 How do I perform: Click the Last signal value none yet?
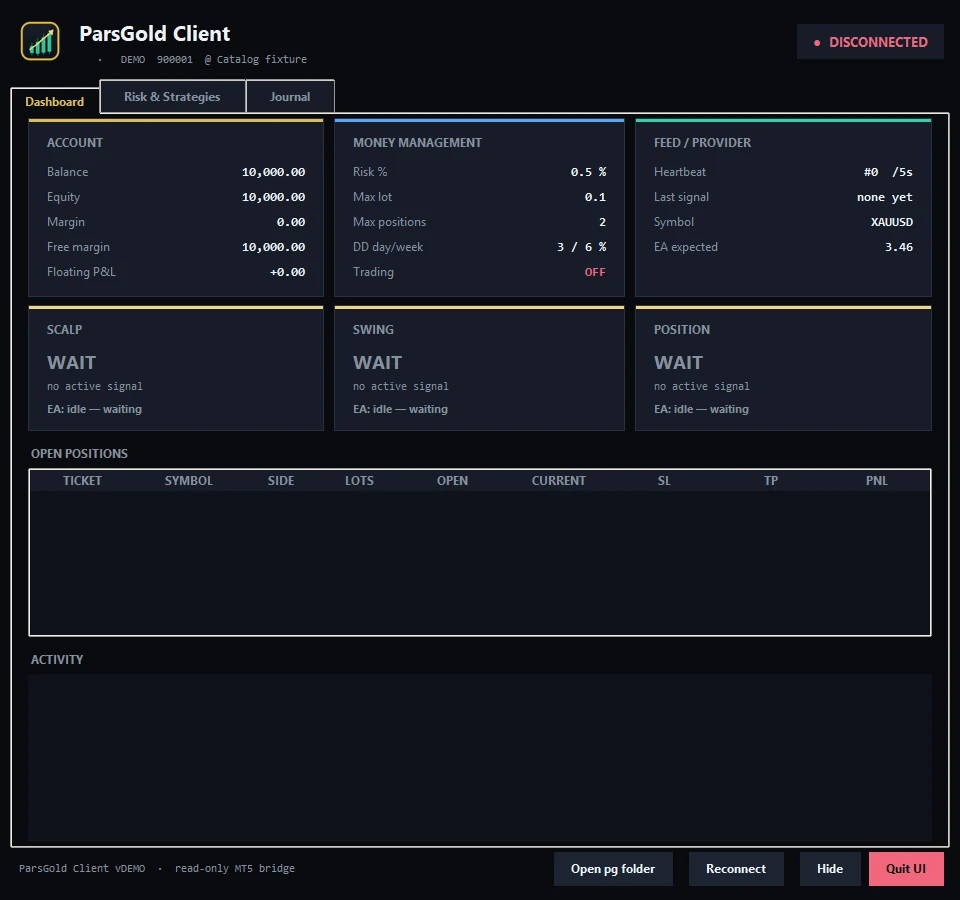click(885, 197)
